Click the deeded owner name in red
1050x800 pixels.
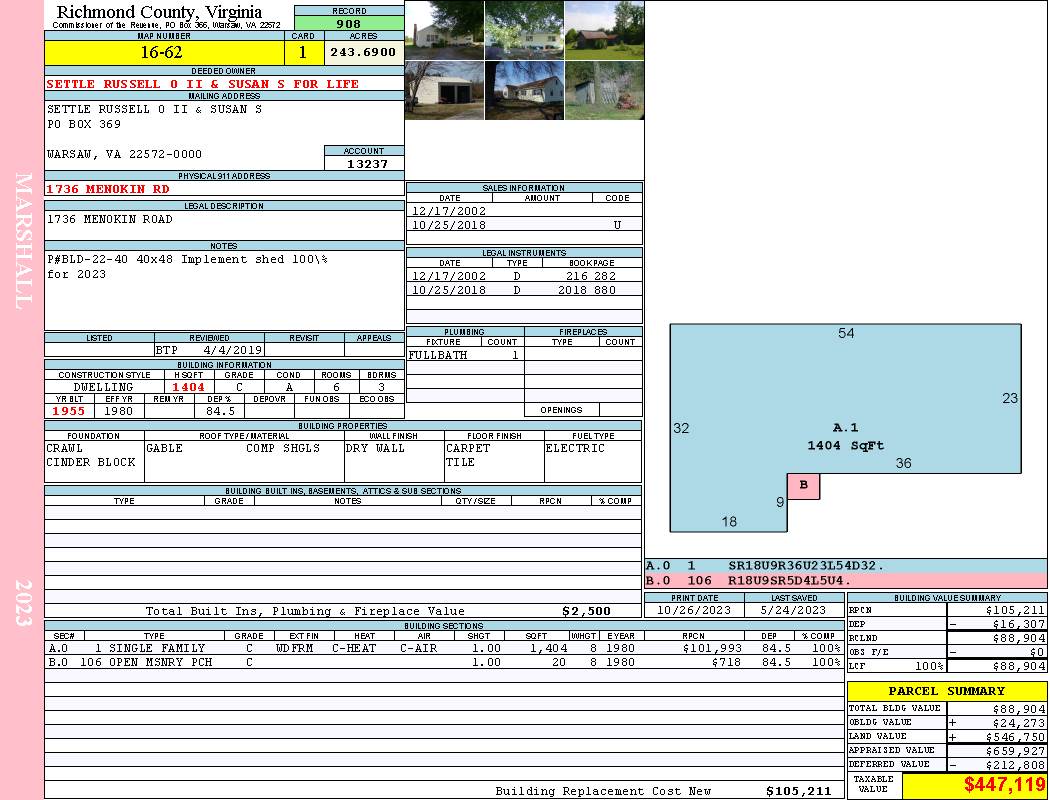[x=202, y=84]
